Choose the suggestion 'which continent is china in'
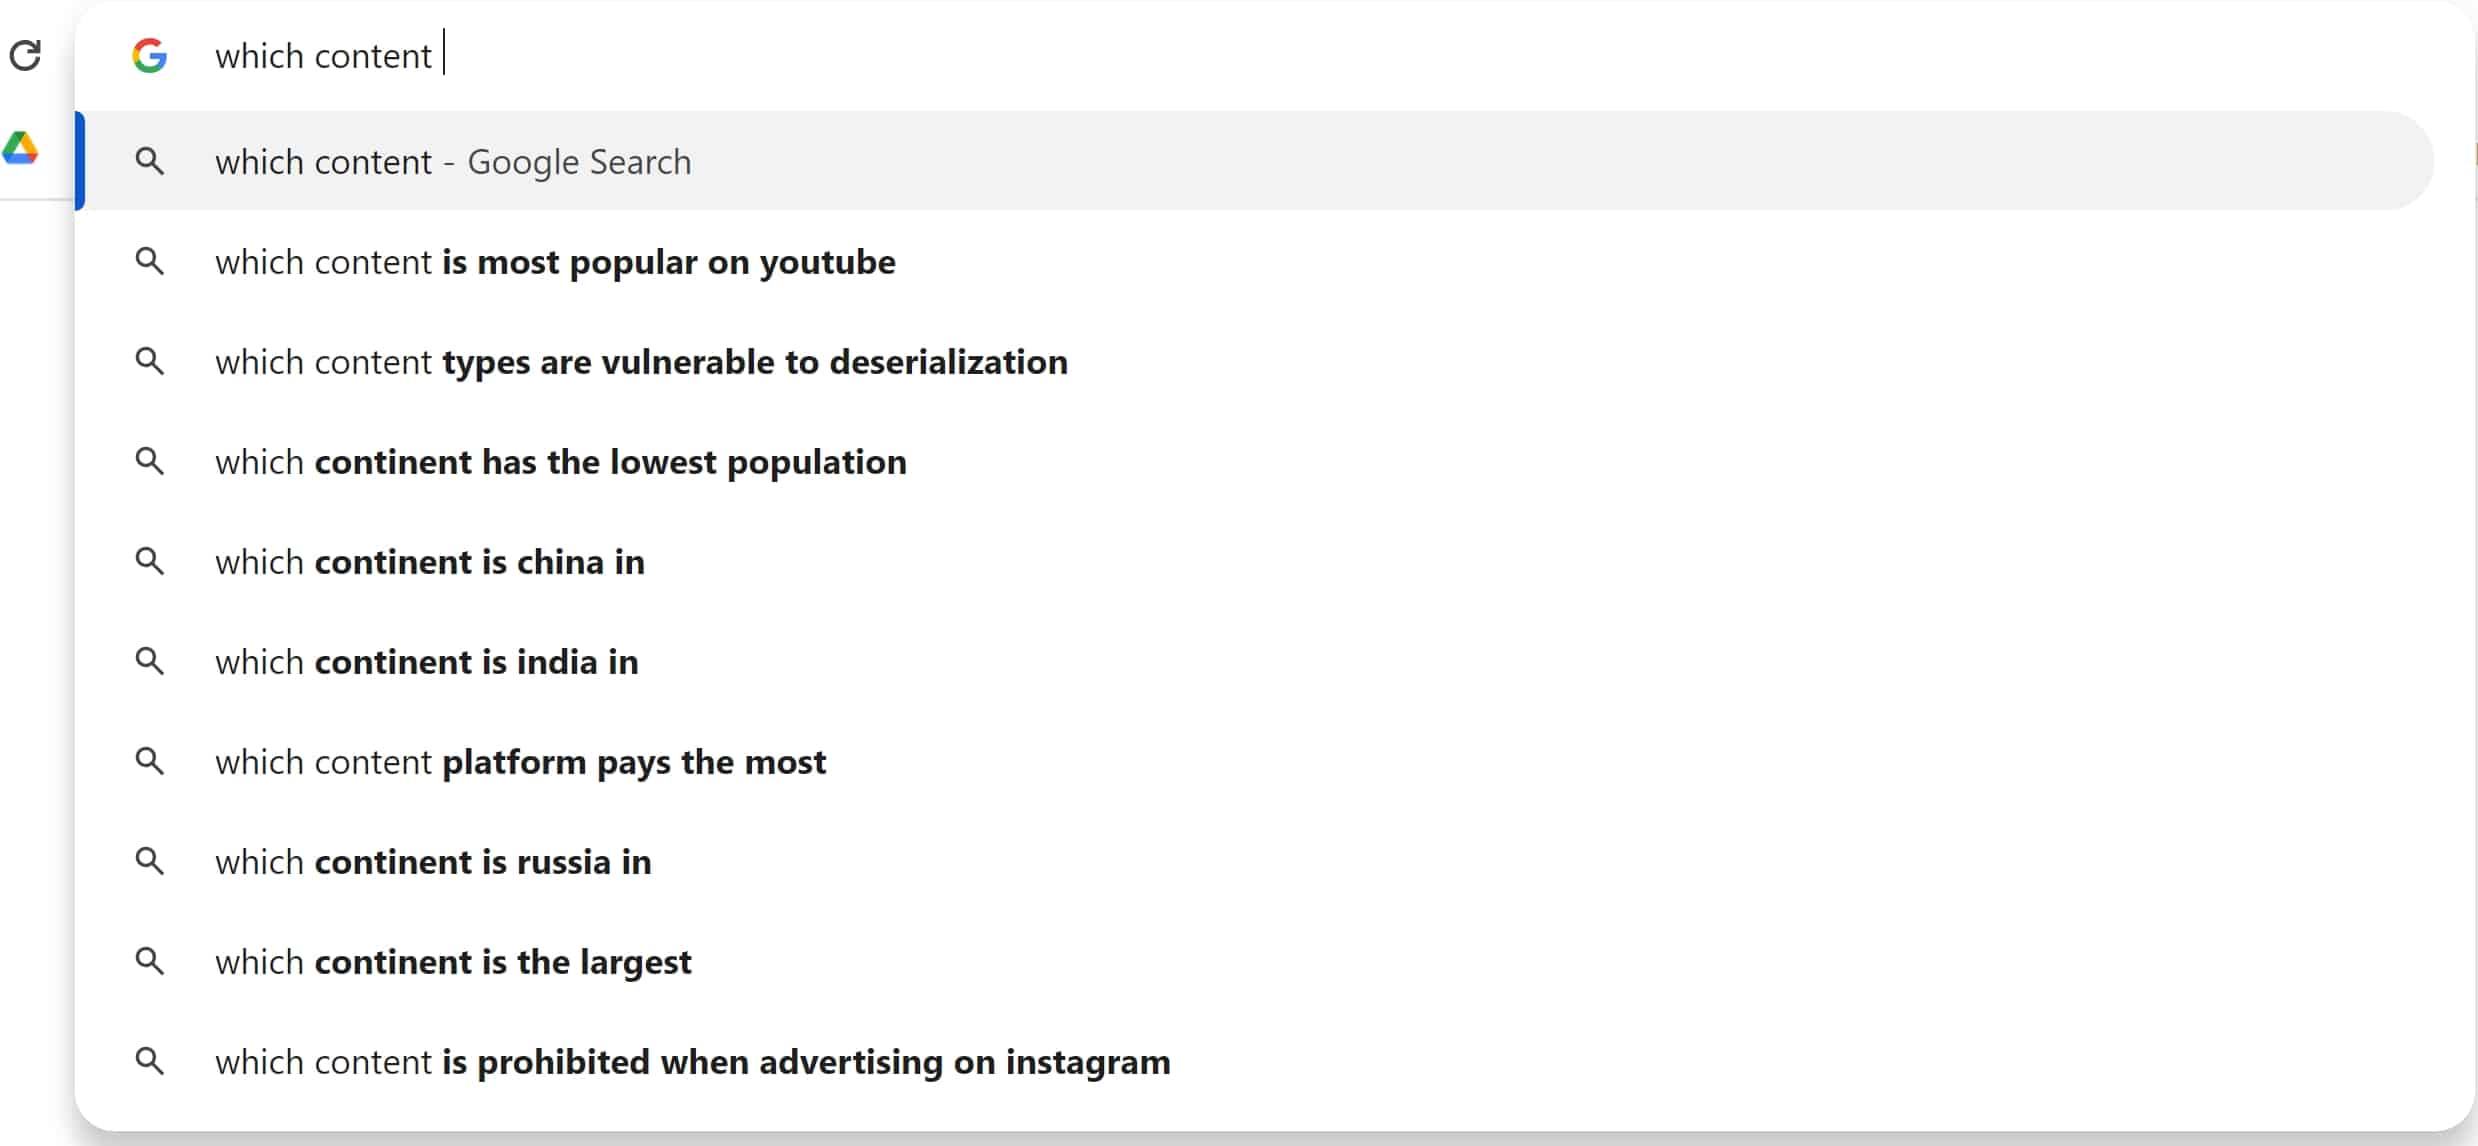 point(430,561)
